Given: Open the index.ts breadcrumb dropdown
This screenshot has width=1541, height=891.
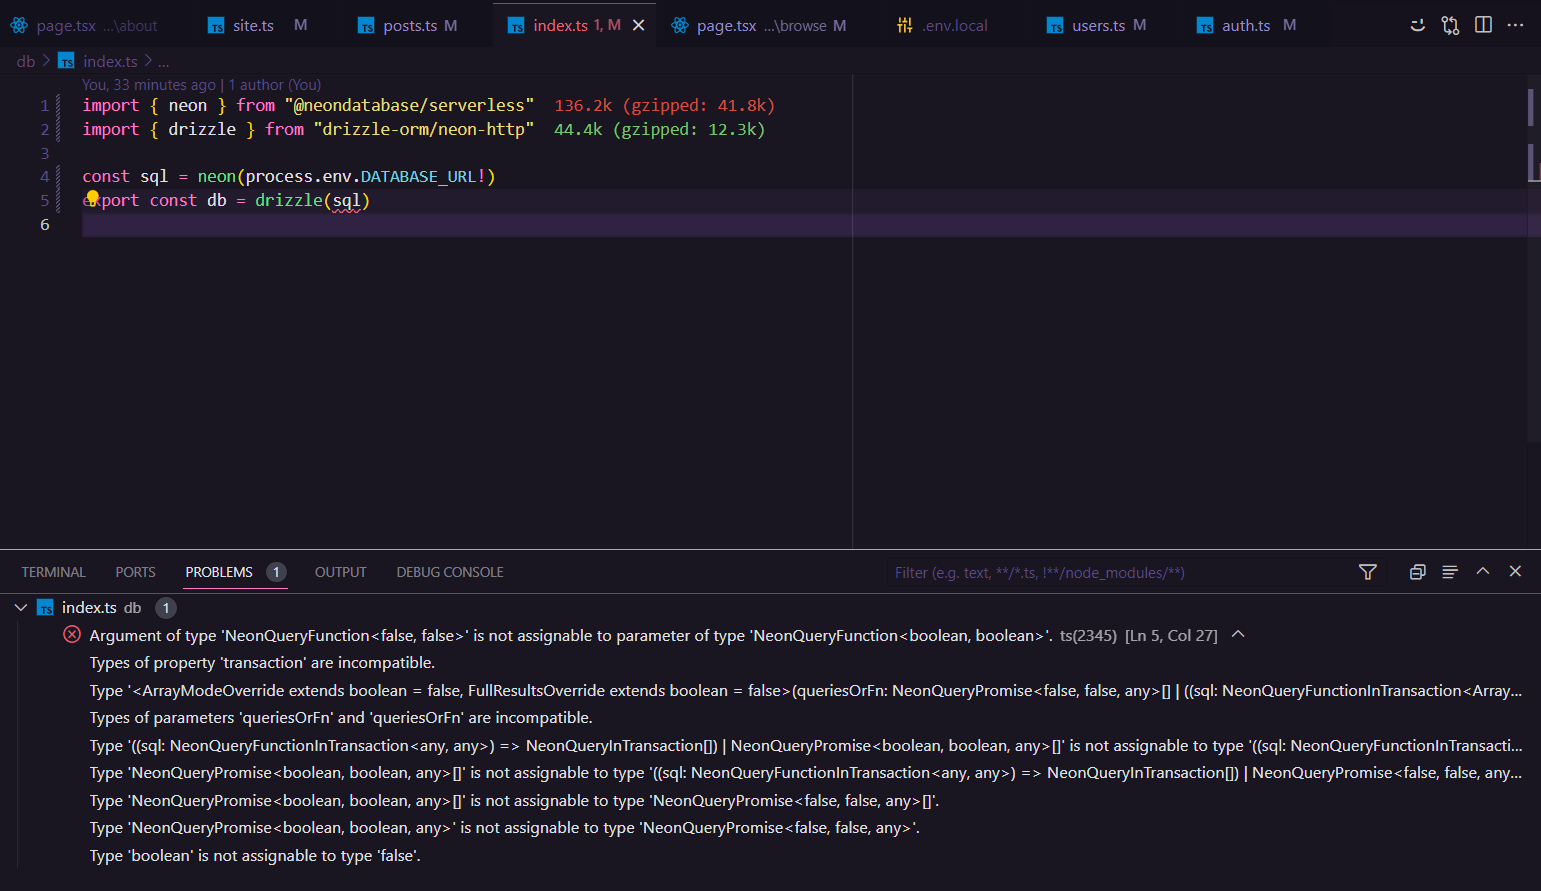Looking at the screenshot, I should click(110, 61).
